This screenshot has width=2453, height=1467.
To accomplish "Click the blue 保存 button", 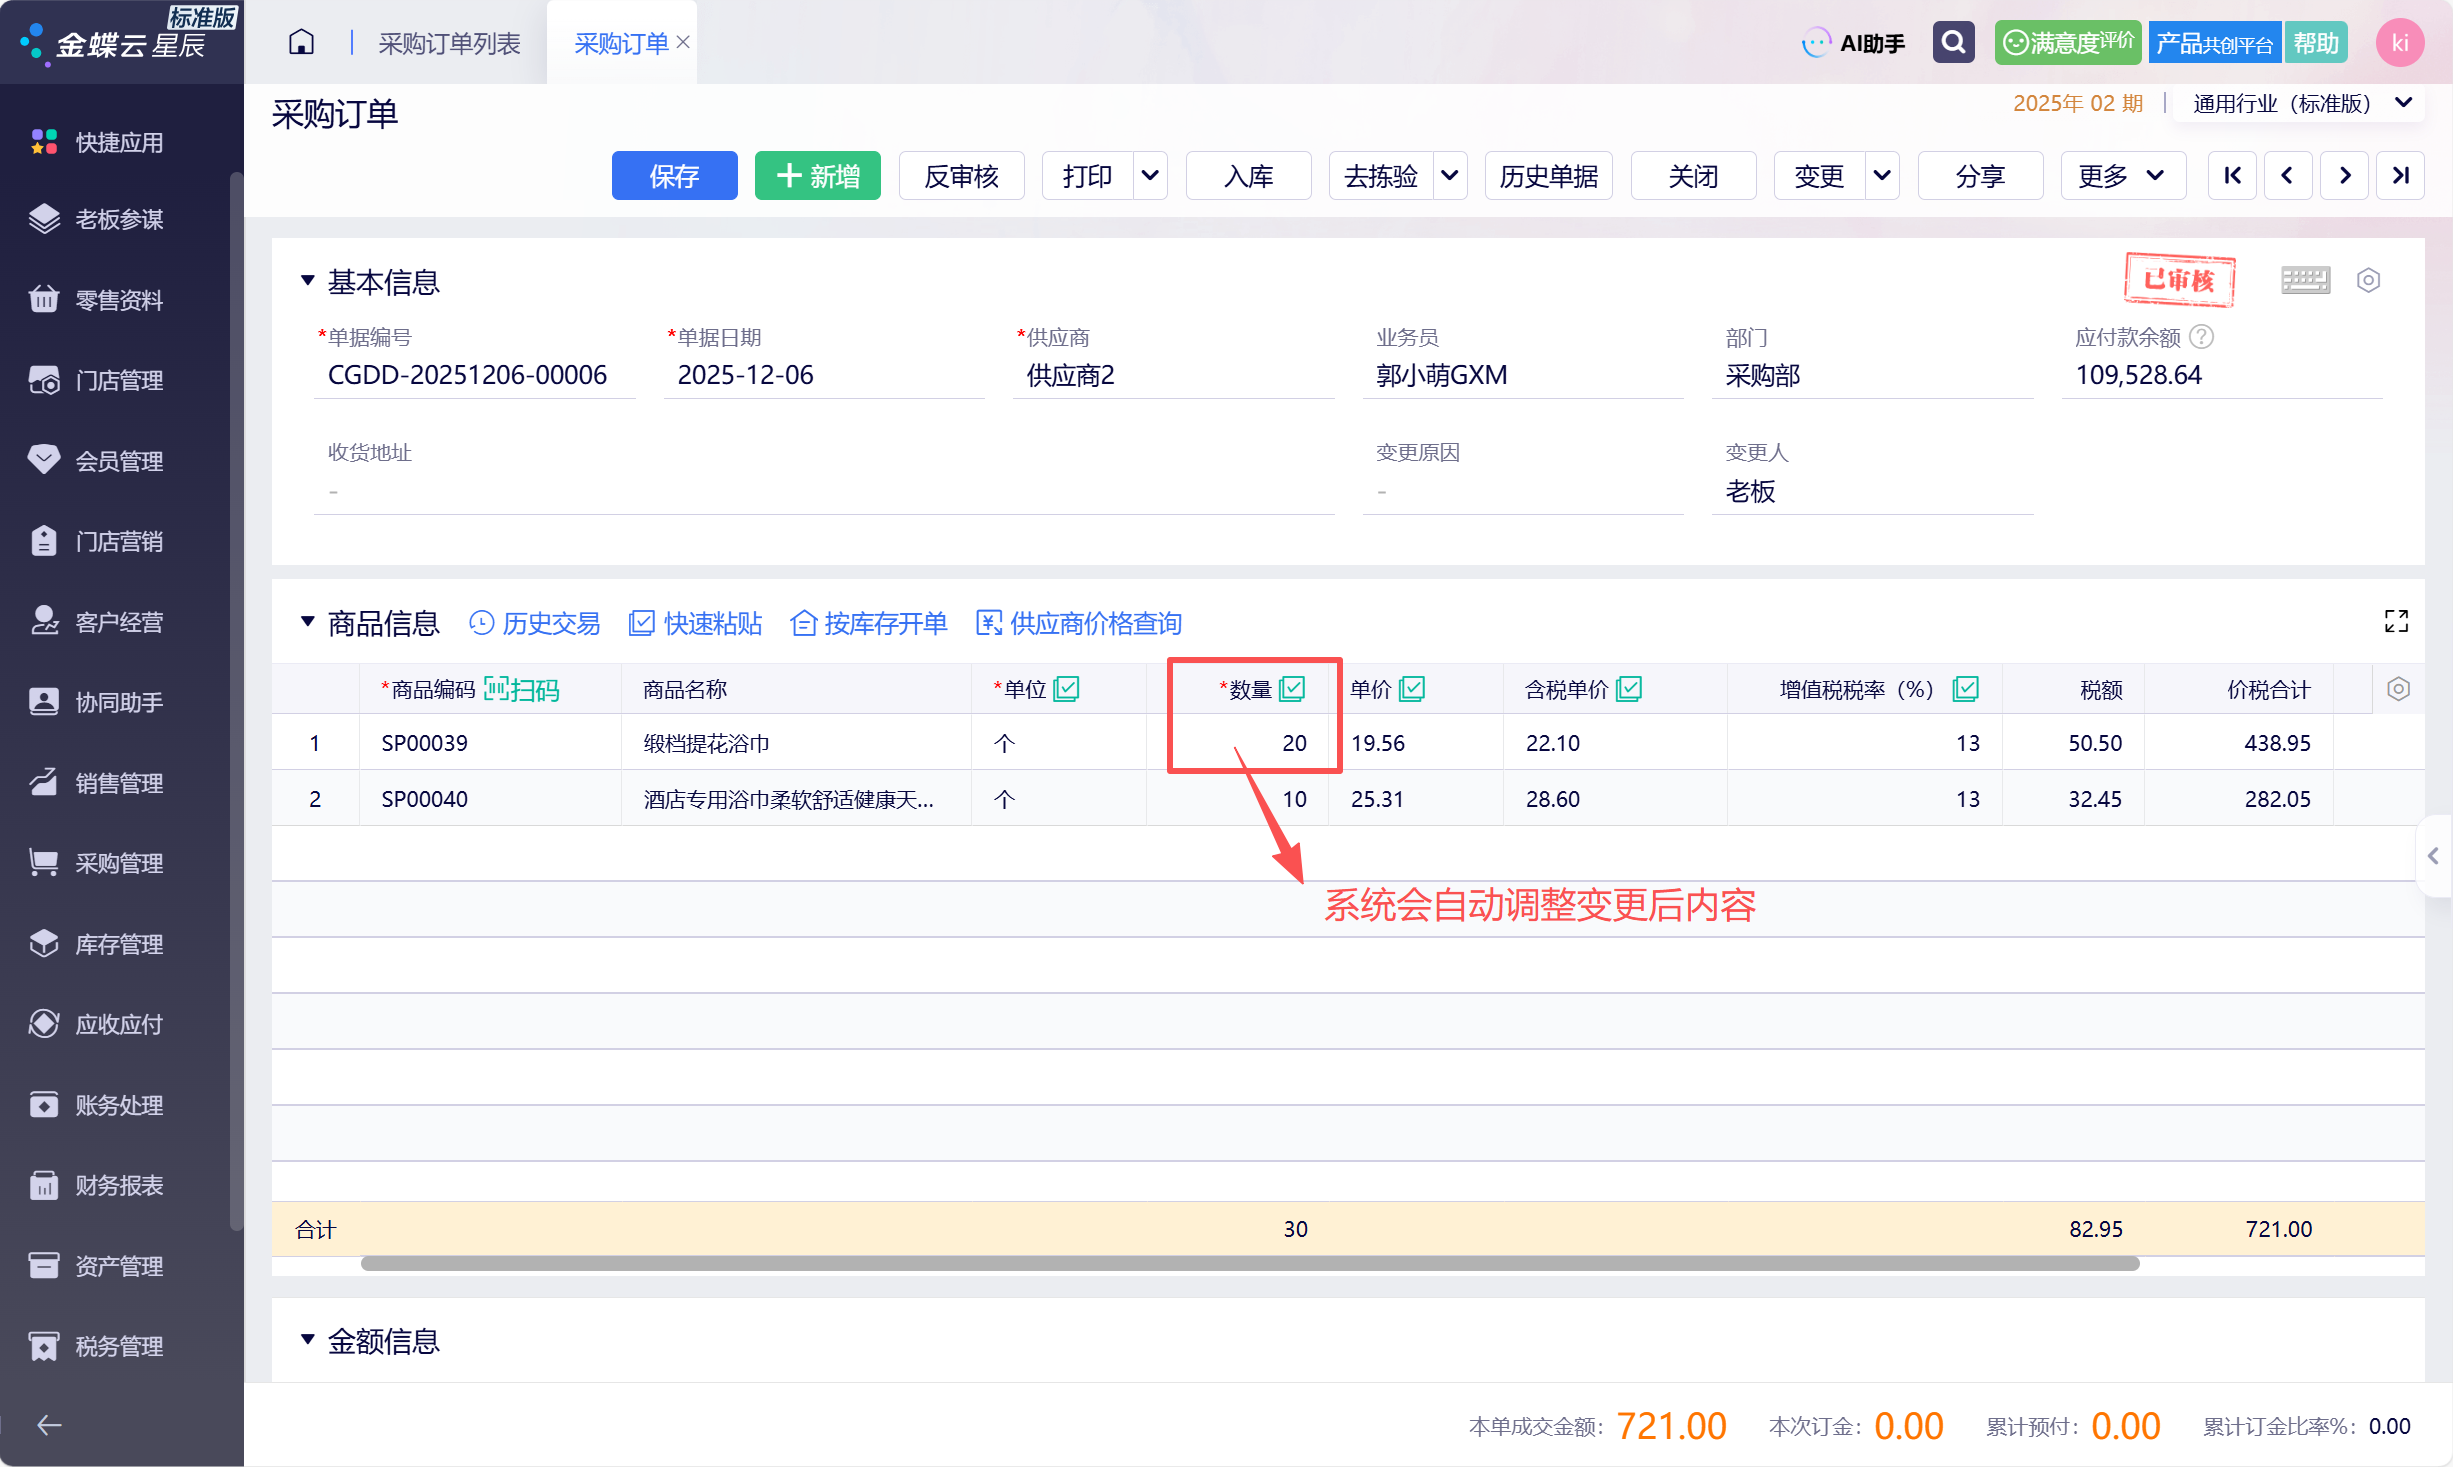I will [x=674, y=176].
